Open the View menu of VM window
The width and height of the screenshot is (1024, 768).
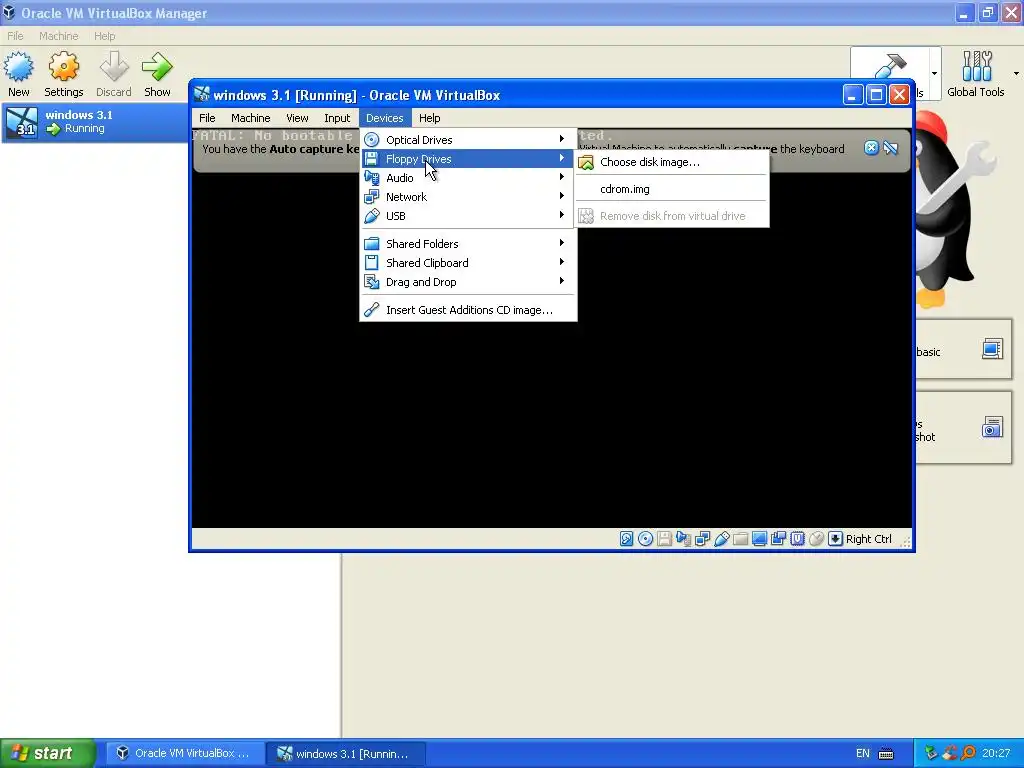coord(297,118)
